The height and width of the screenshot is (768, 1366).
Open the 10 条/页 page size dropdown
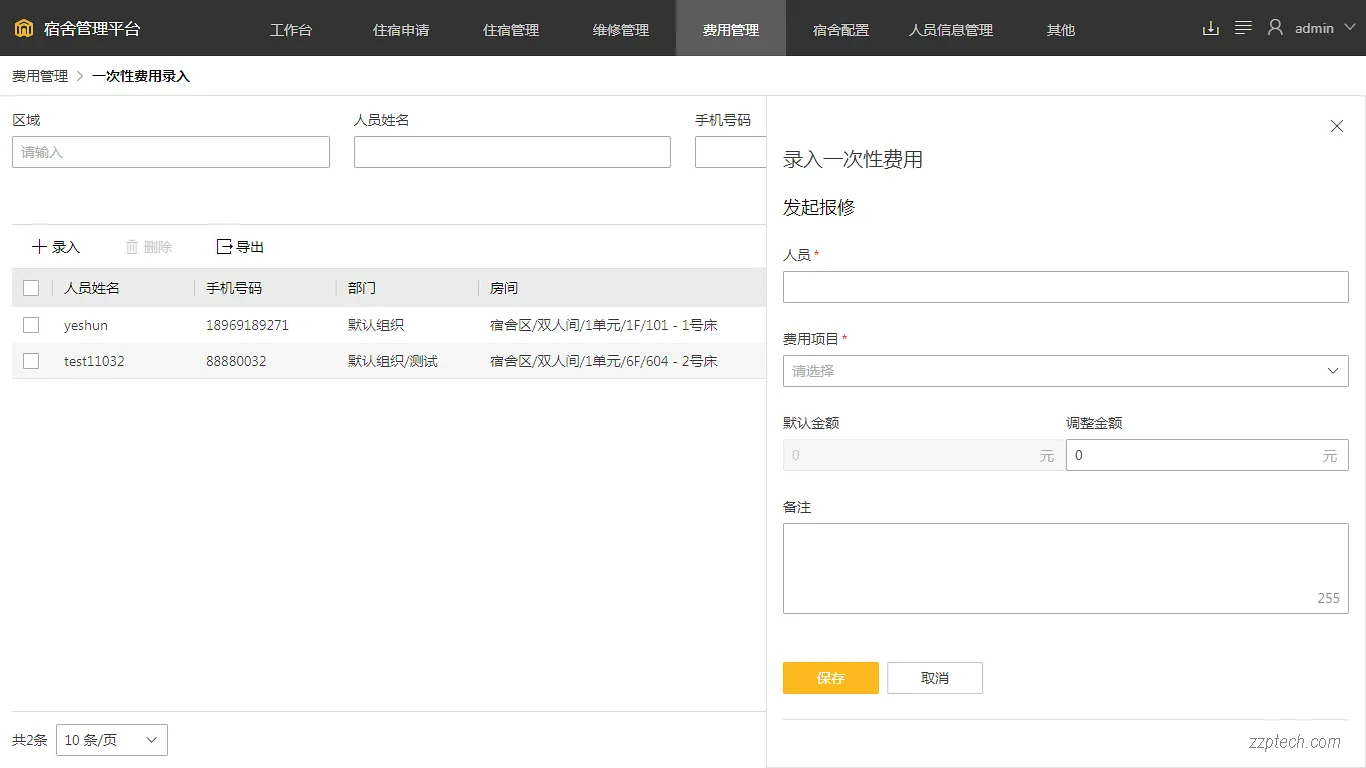111,740
